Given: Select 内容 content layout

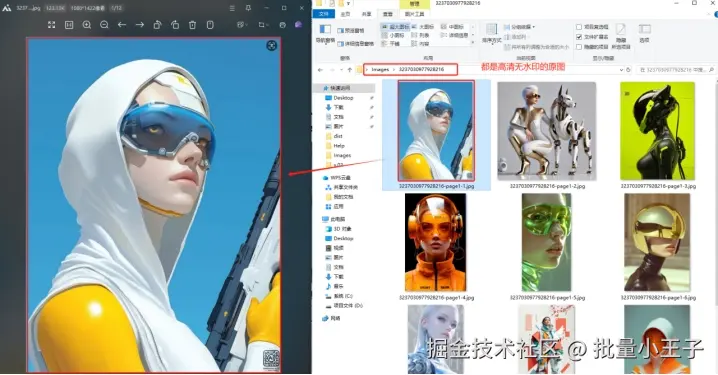Looking at the screenshot, I should click(420, 43).
